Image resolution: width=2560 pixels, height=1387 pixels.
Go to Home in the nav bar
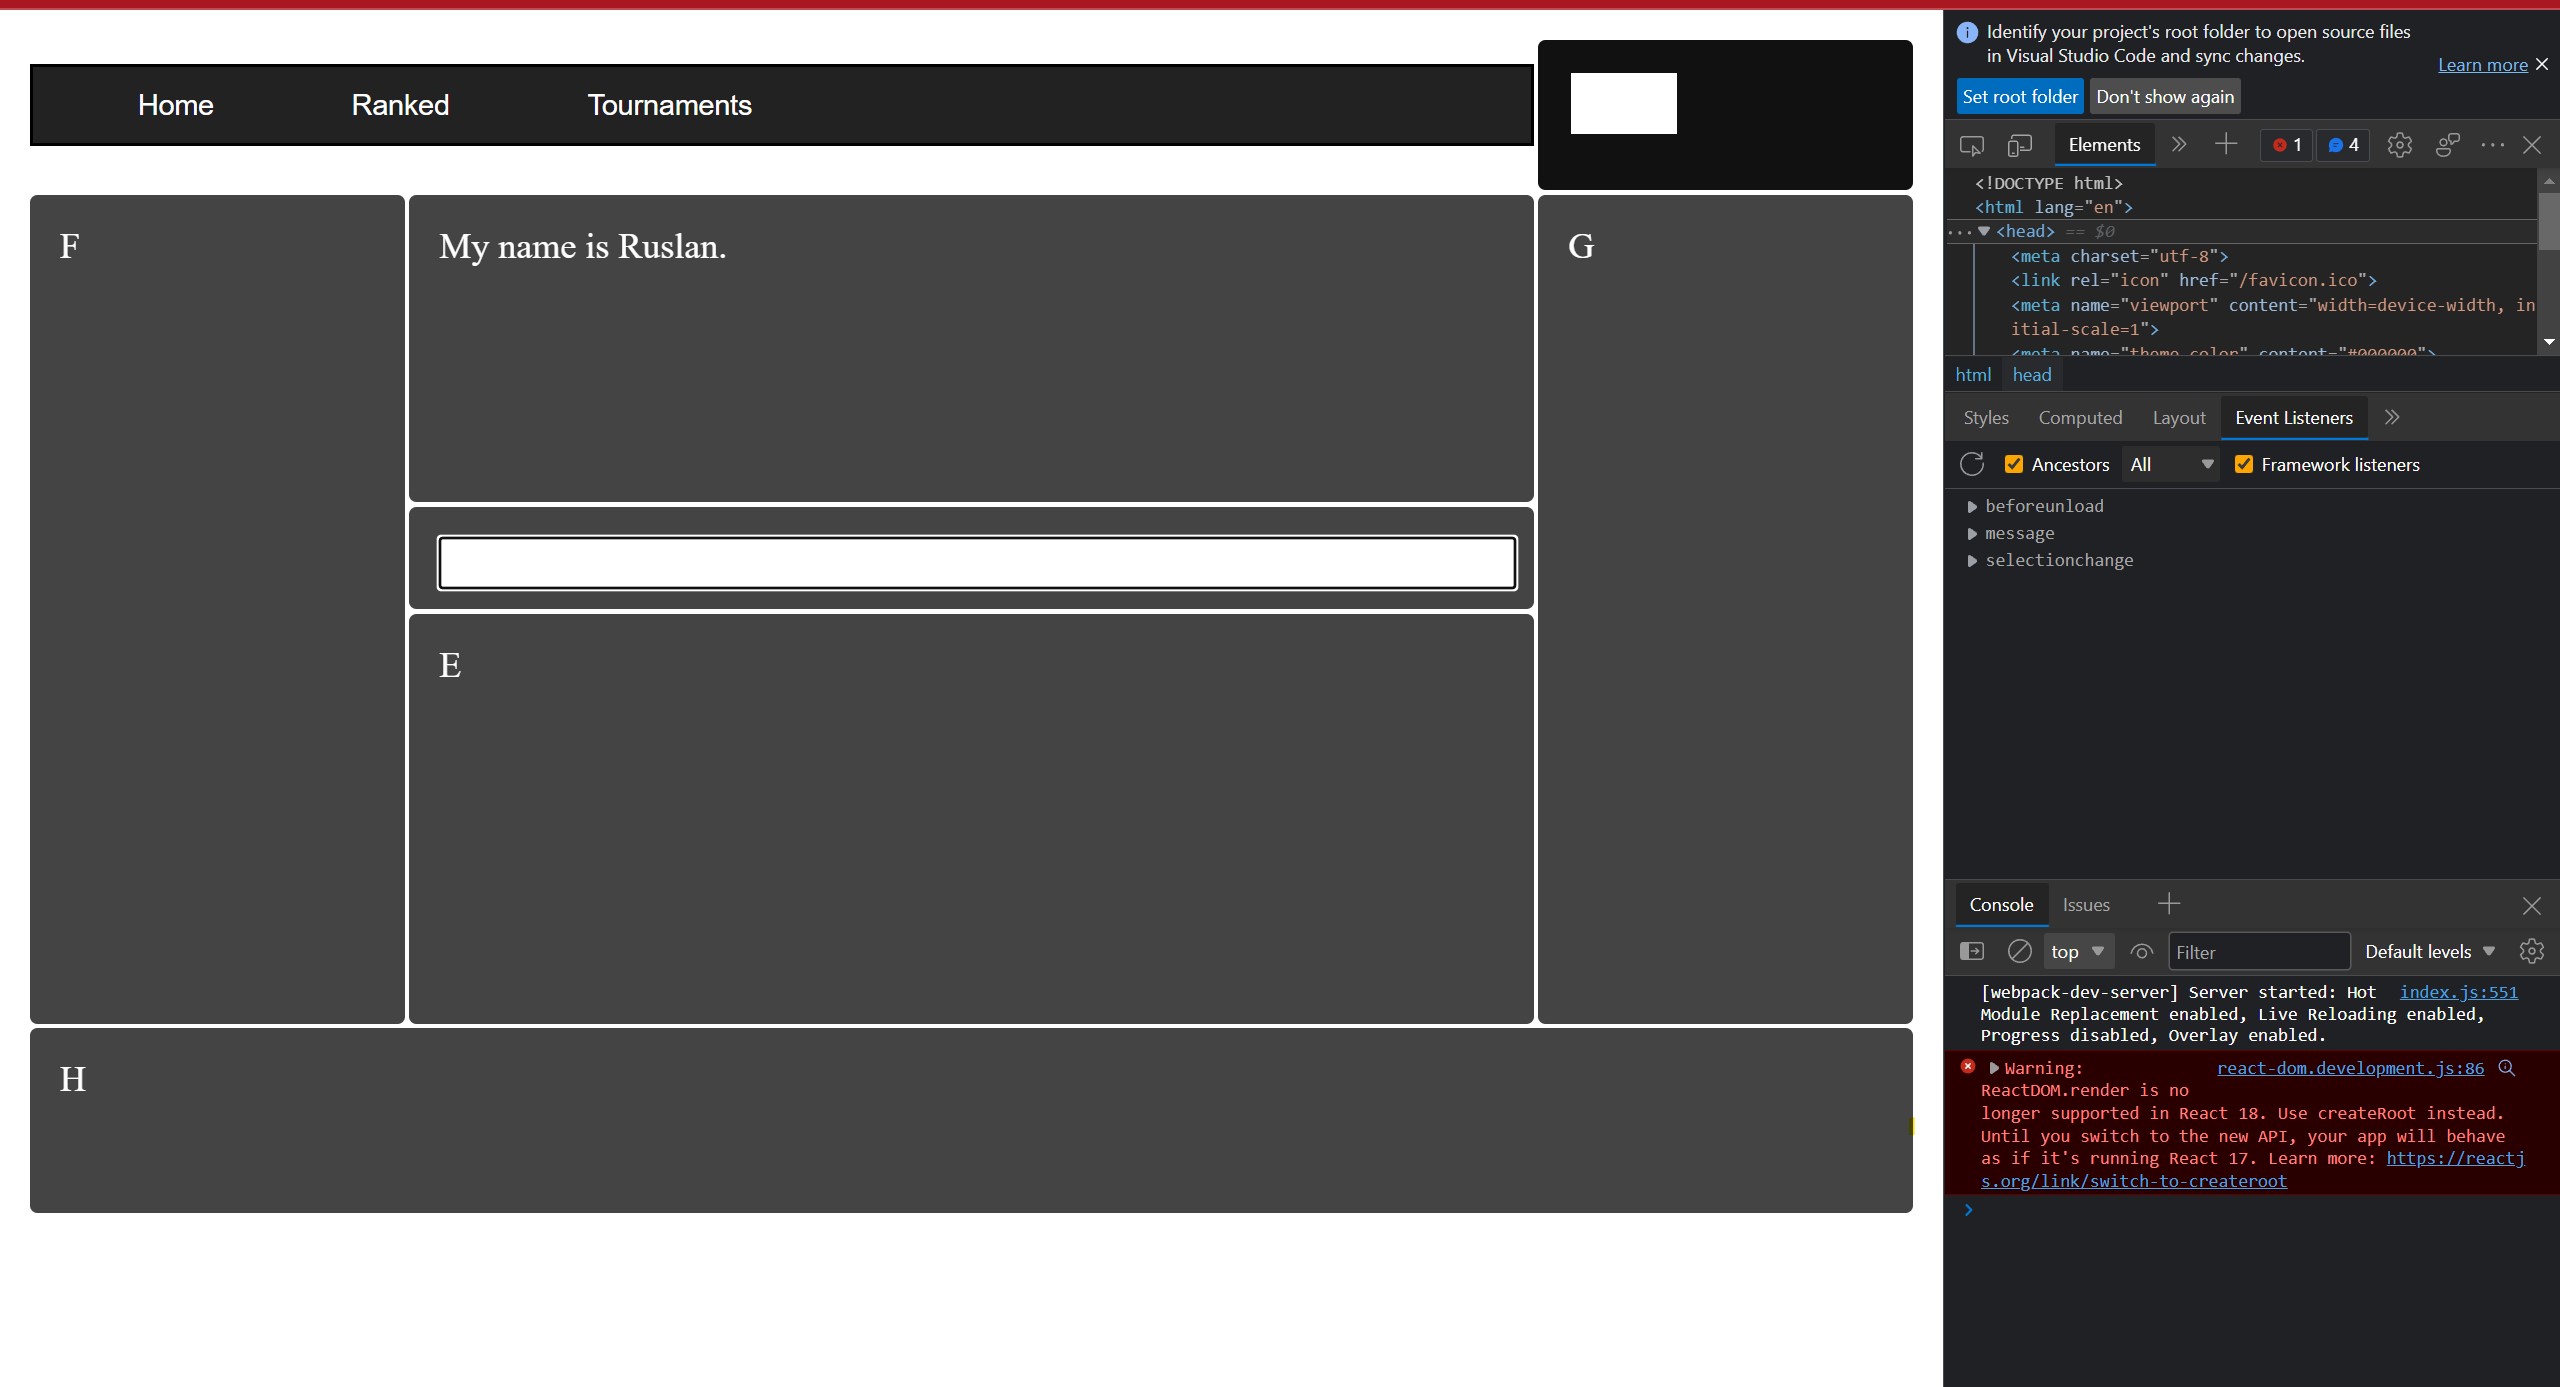point(176,105)
